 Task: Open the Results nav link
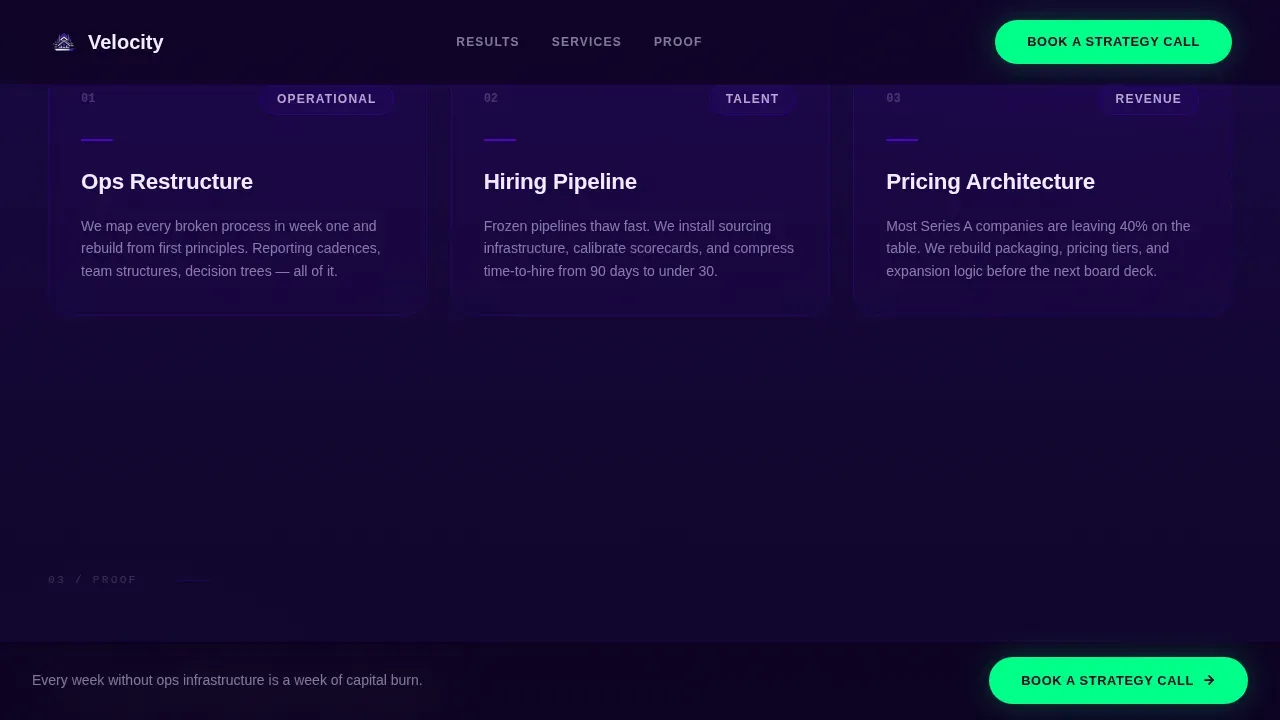coord(488,42)
